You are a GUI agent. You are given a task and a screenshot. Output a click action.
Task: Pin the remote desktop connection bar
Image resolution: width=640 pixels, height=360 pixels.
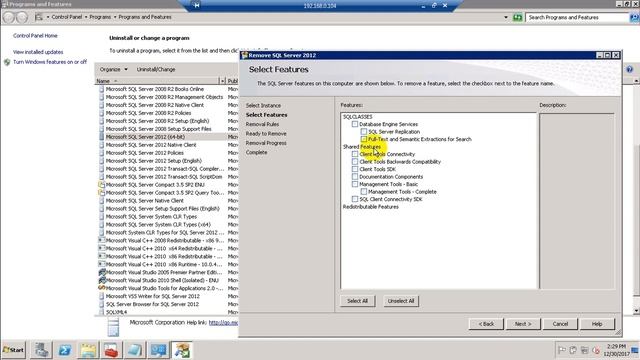[197, 5]
